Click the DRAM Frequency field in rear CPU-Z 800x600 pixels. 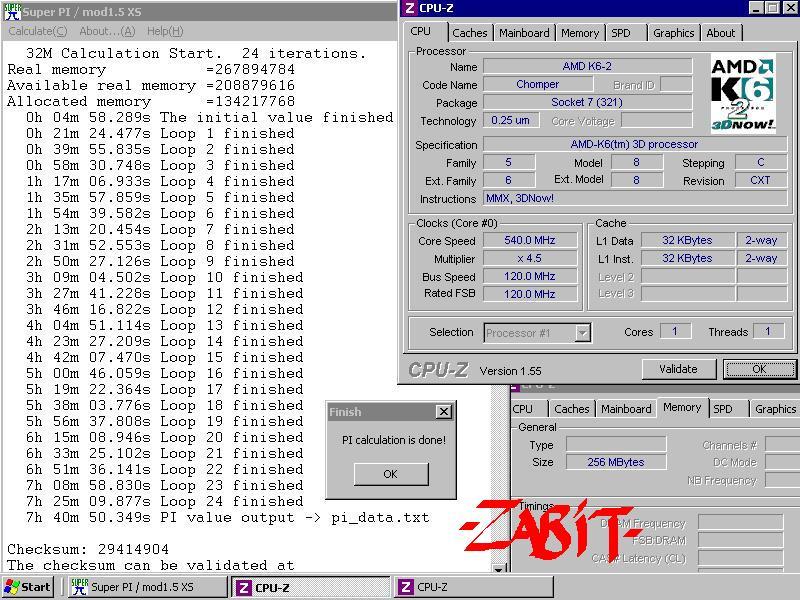click(740, 522)
